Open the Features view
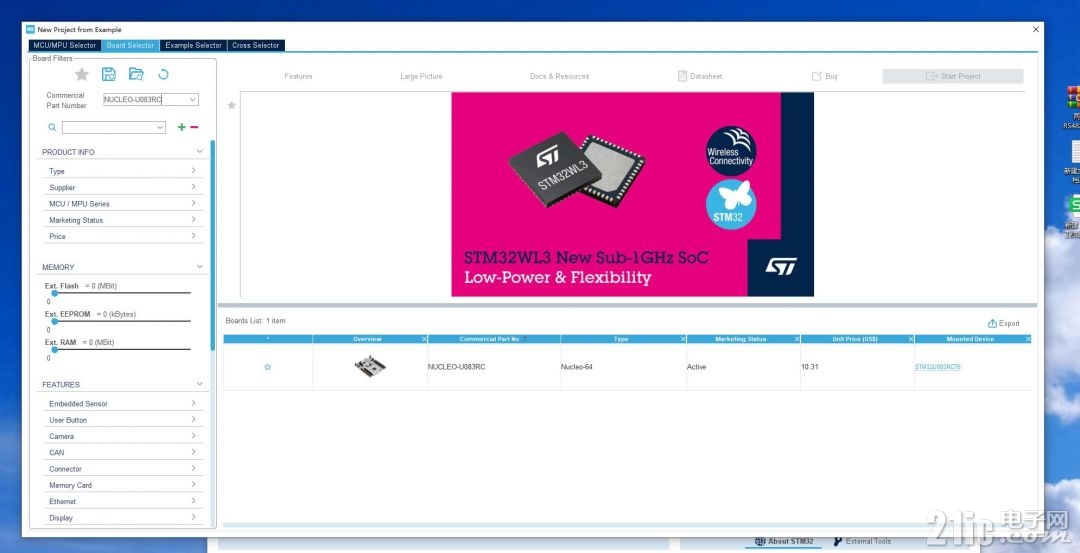 [x=298, y=76]
